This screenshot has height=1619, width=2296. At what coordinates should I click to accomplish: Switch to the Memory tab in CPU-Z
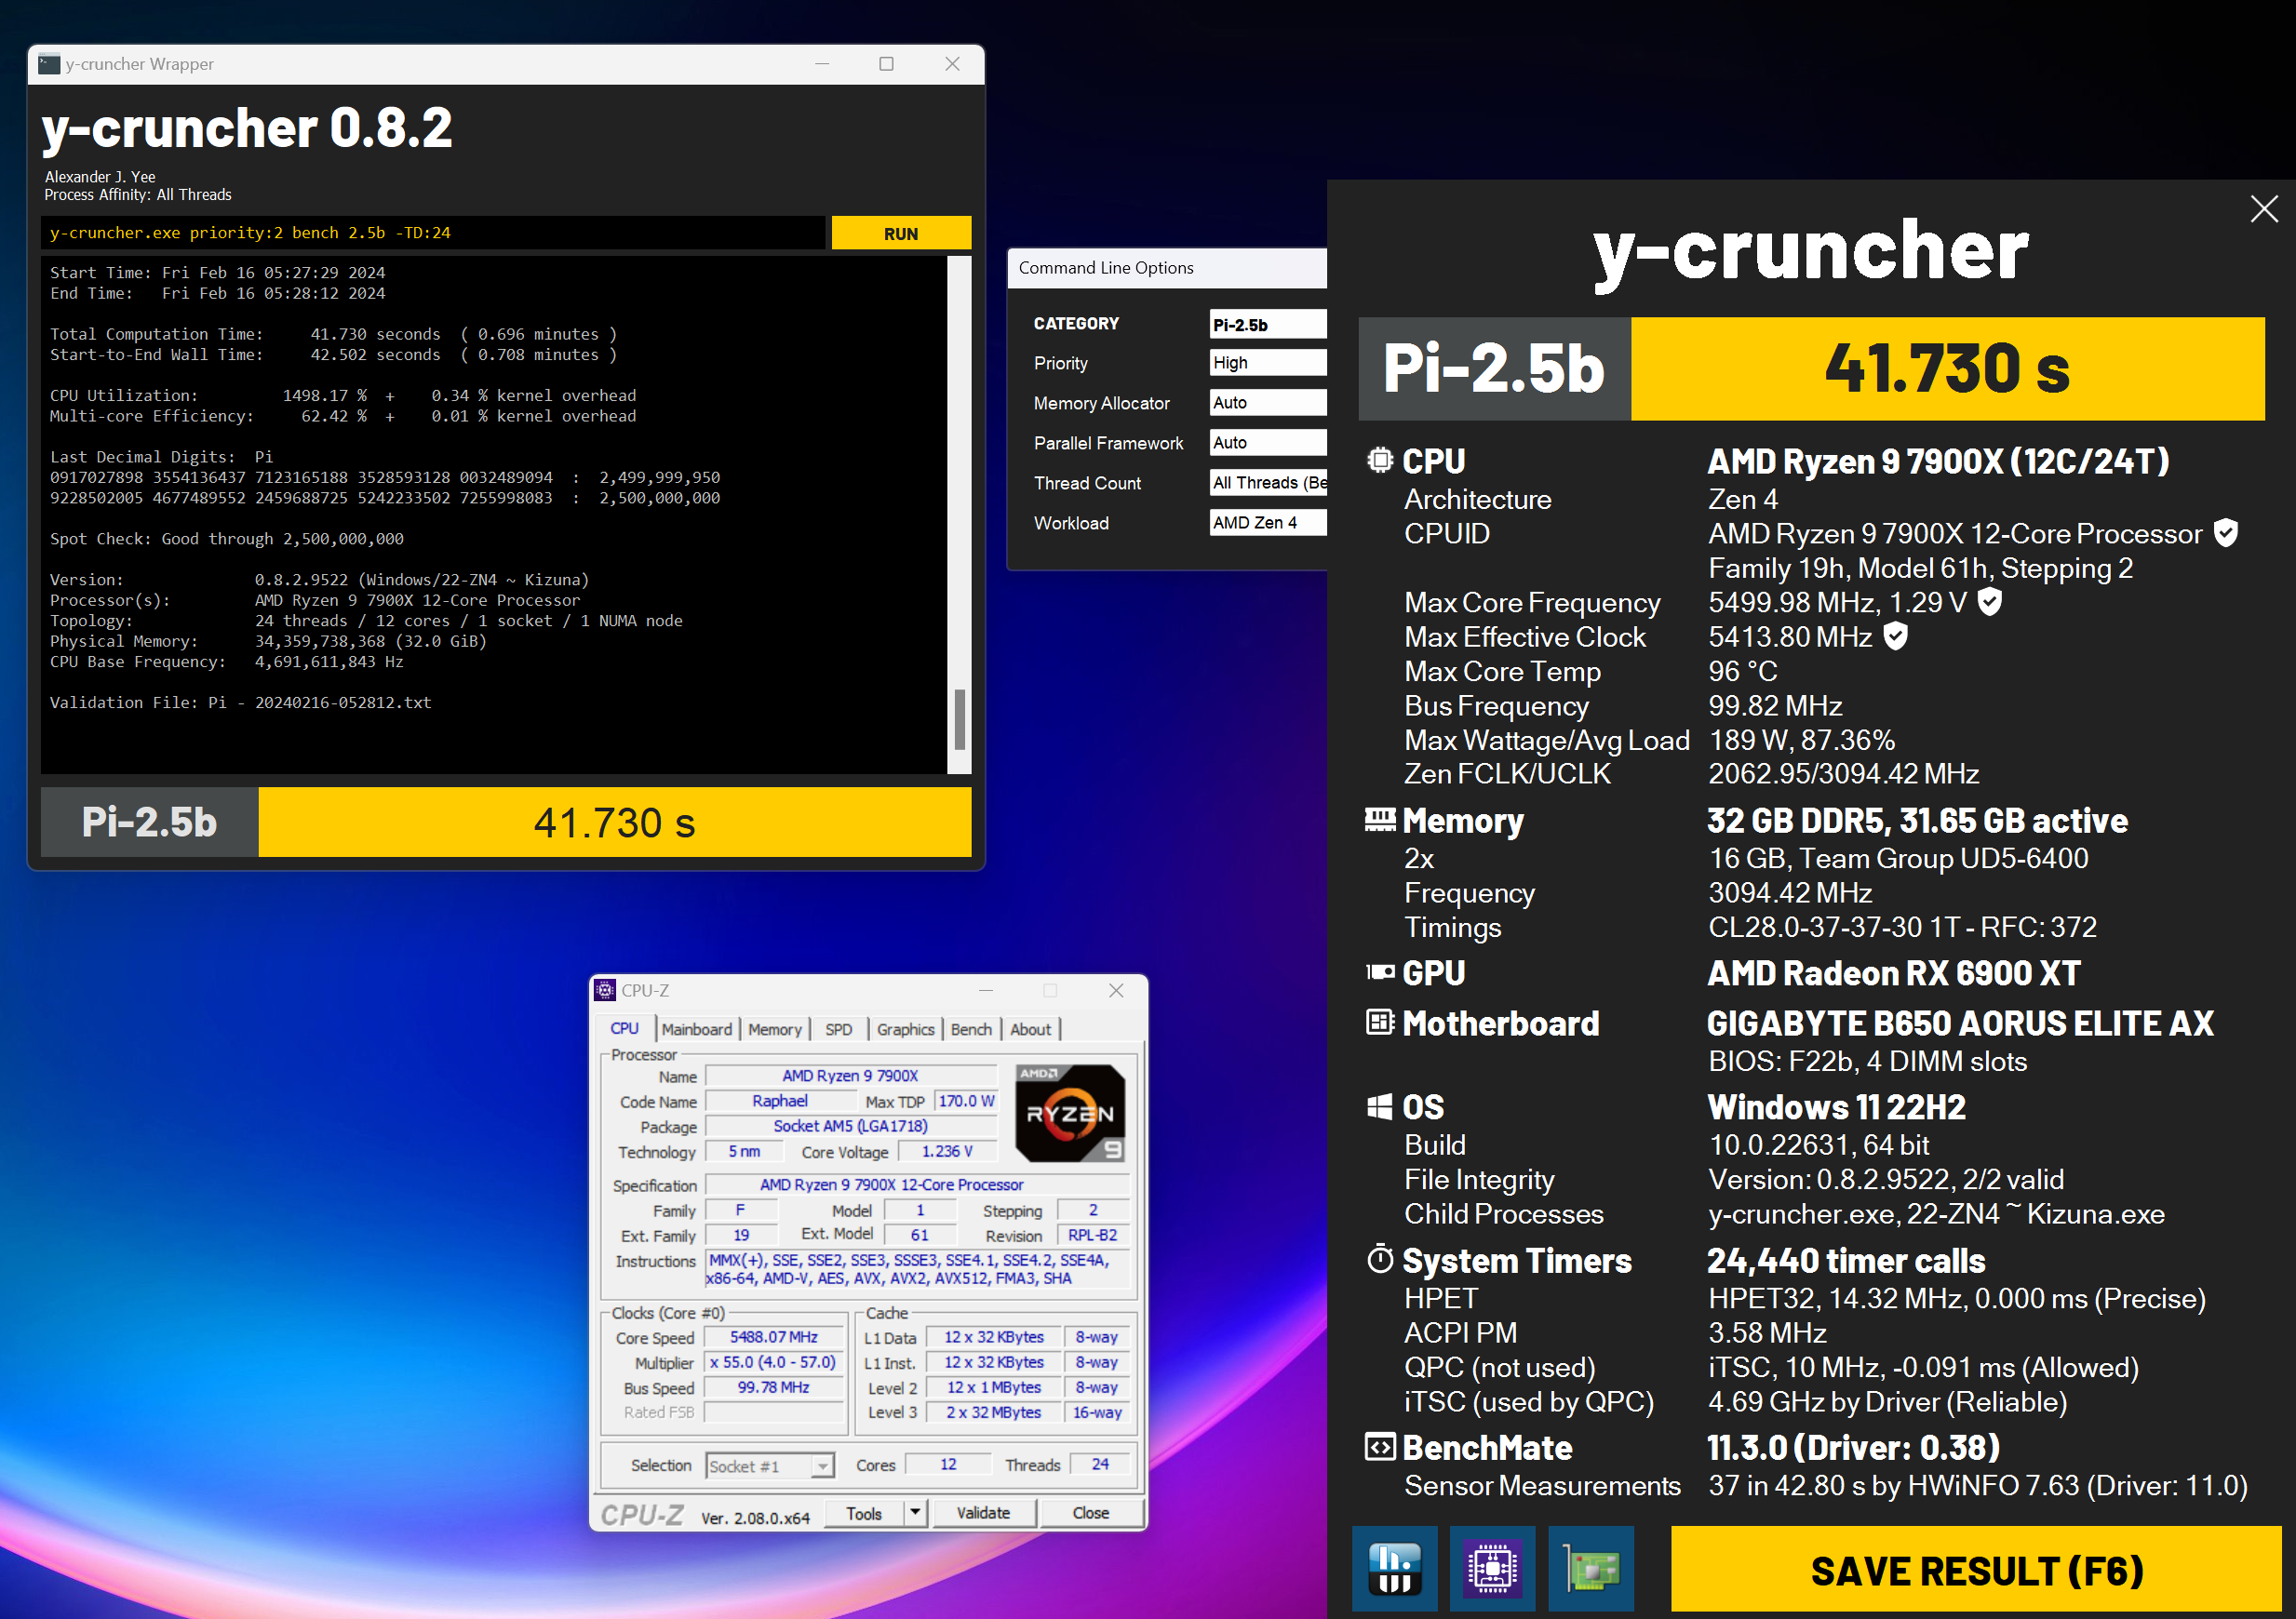coord(775,1029)
